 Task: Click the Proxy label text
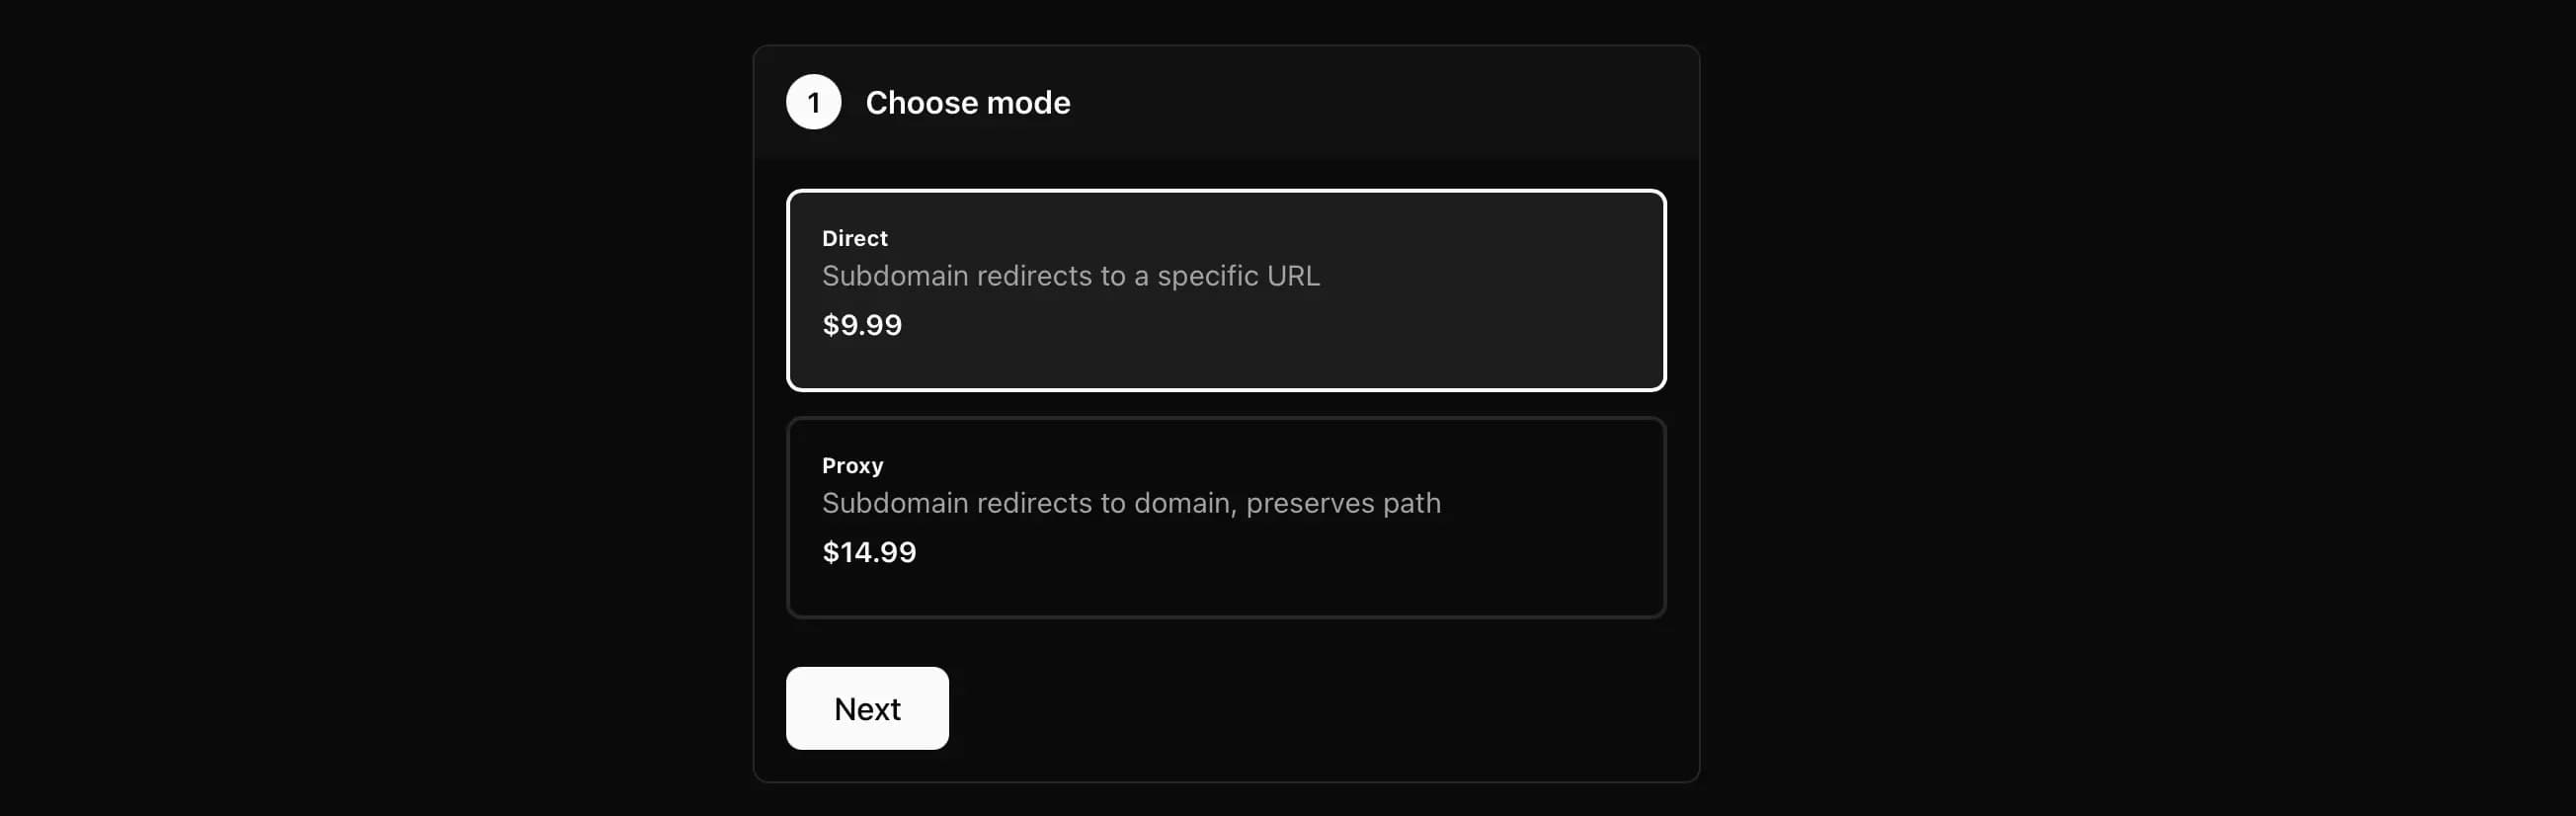pos(852,464)
